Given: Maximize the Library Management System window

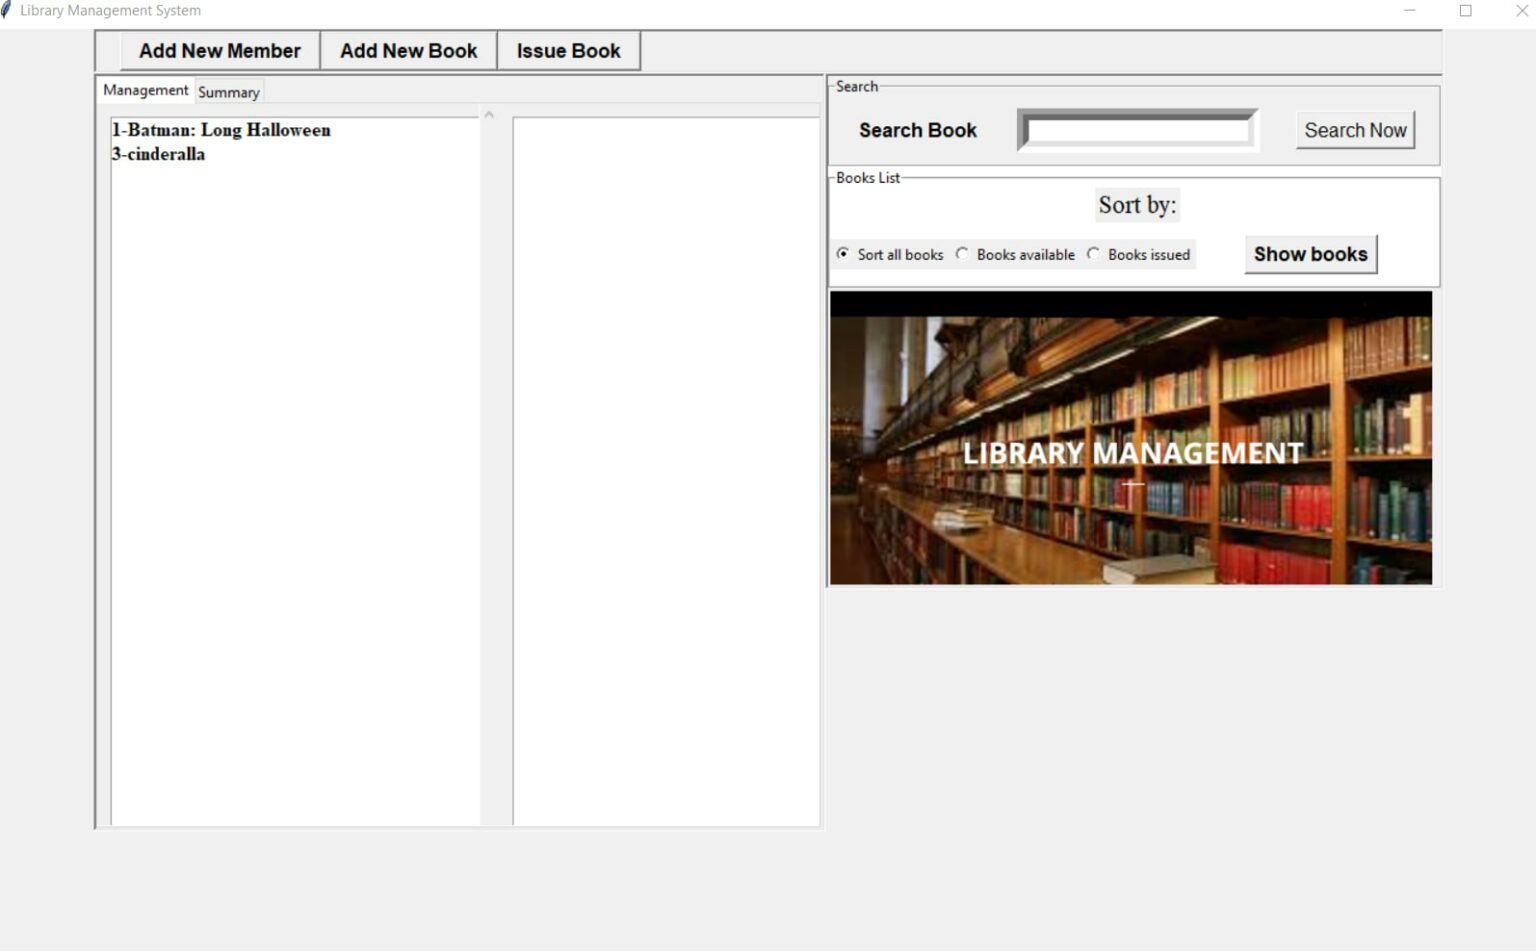Looking at the screenshot, I should tap(1466, 10).
